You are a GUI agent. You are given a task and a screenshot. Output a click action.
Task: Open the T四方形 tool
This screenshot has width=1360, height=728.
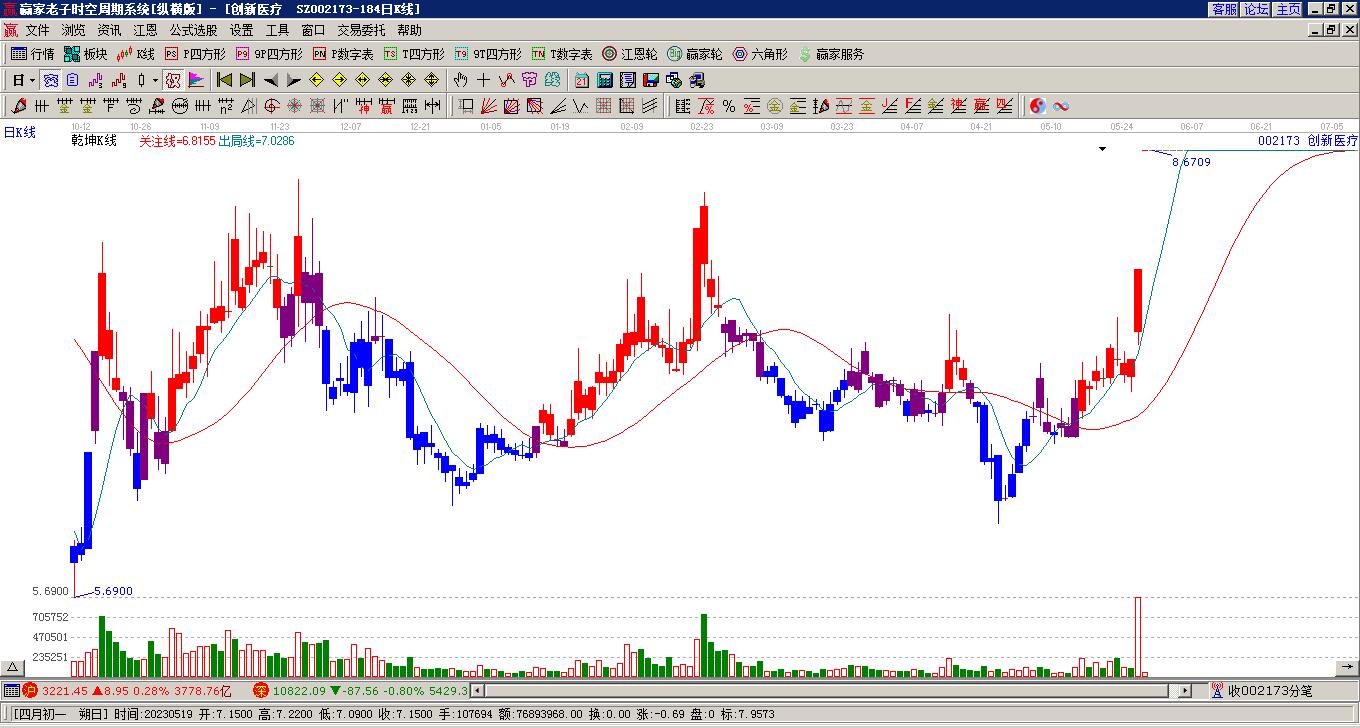413,54
